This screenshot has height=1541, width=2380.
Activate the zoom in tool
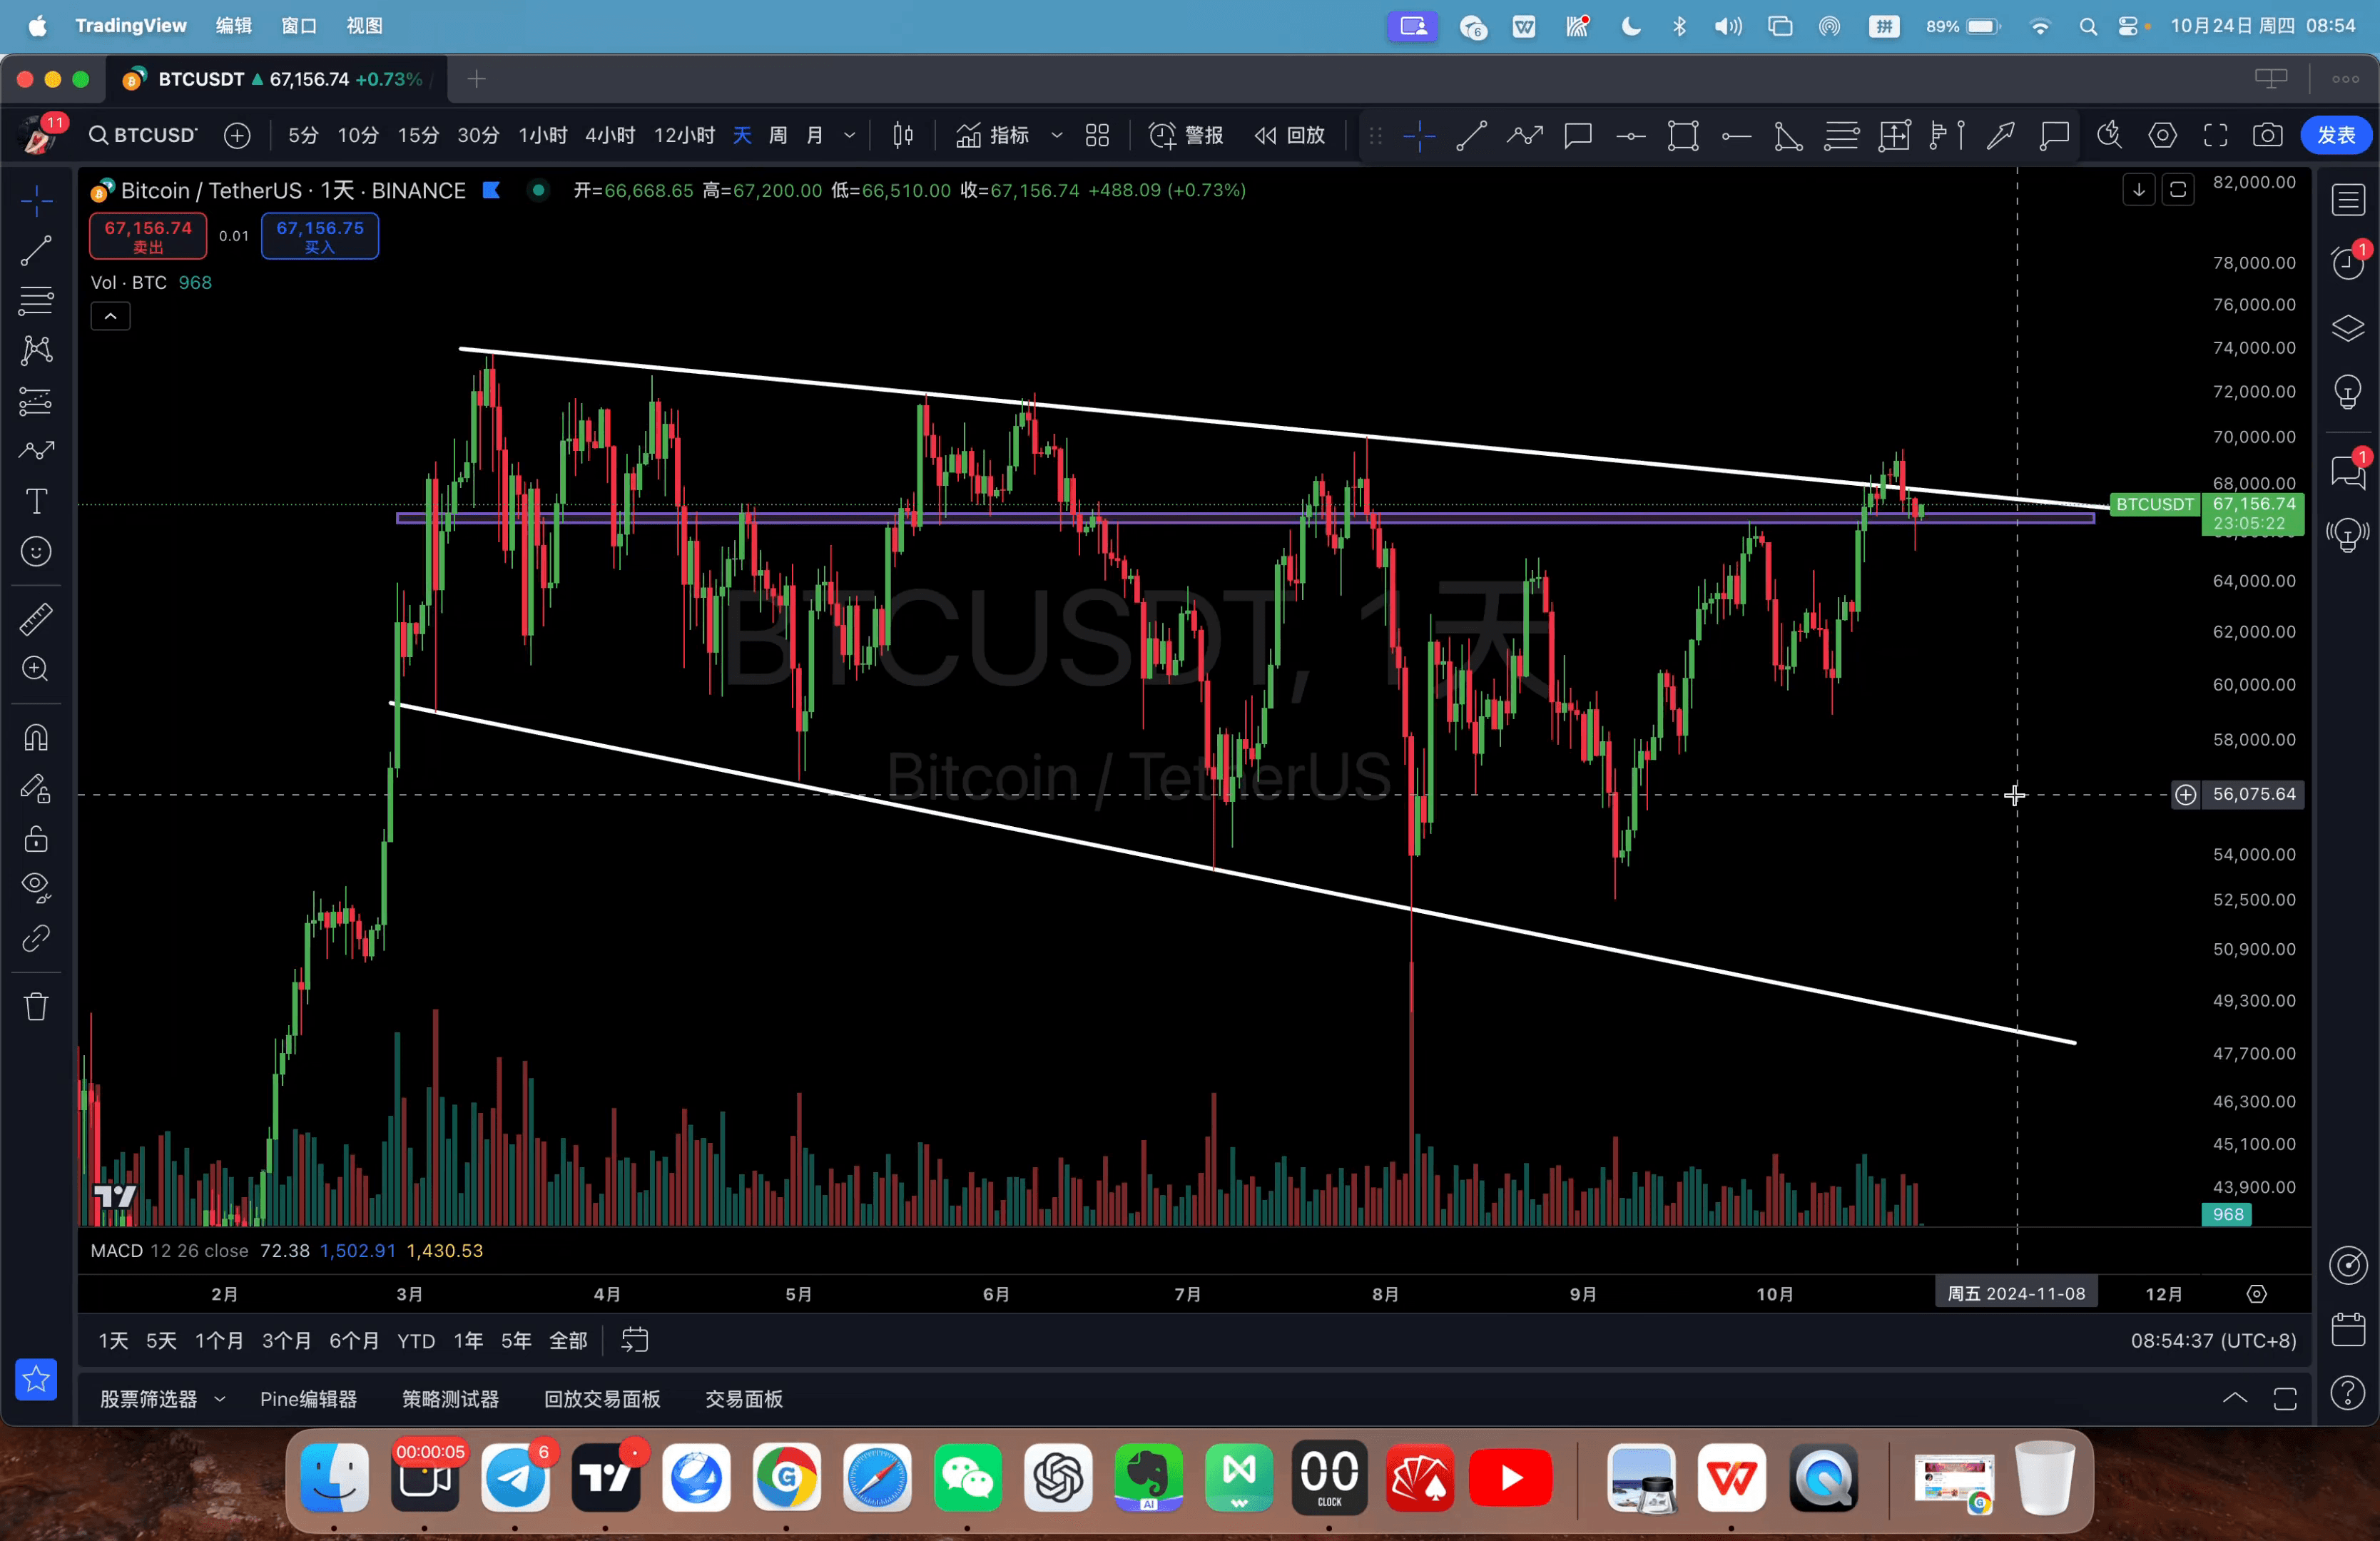37,668
